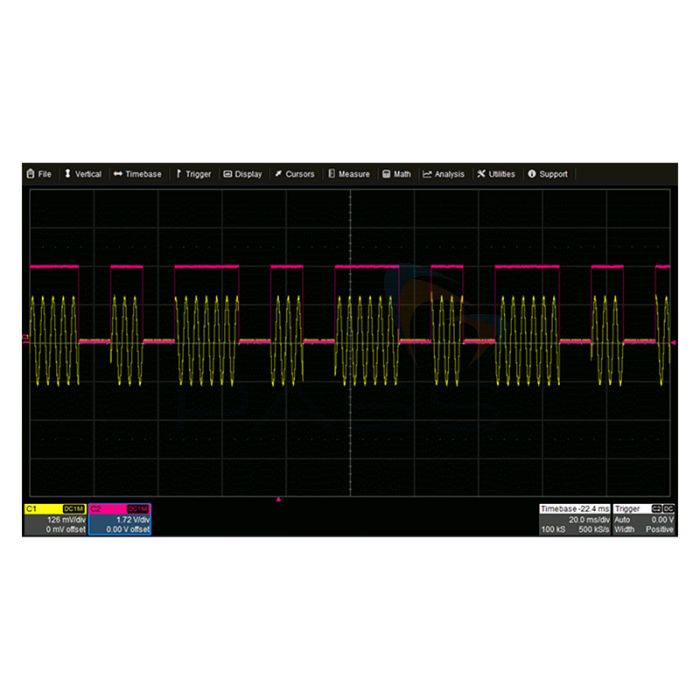700x700 pixels.
Task: Open the Cursors menu
Action: (295, 174)
